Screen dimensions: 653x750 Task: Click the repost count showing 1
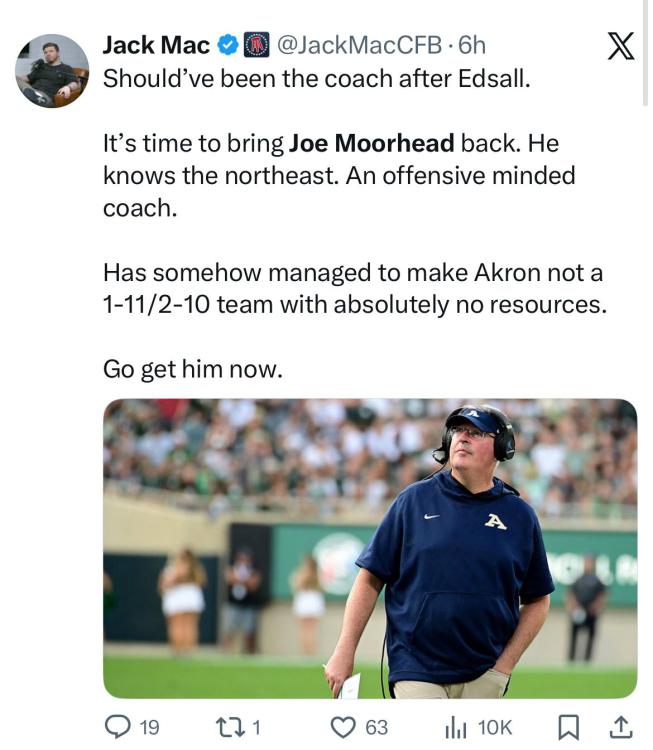(255, 727)
